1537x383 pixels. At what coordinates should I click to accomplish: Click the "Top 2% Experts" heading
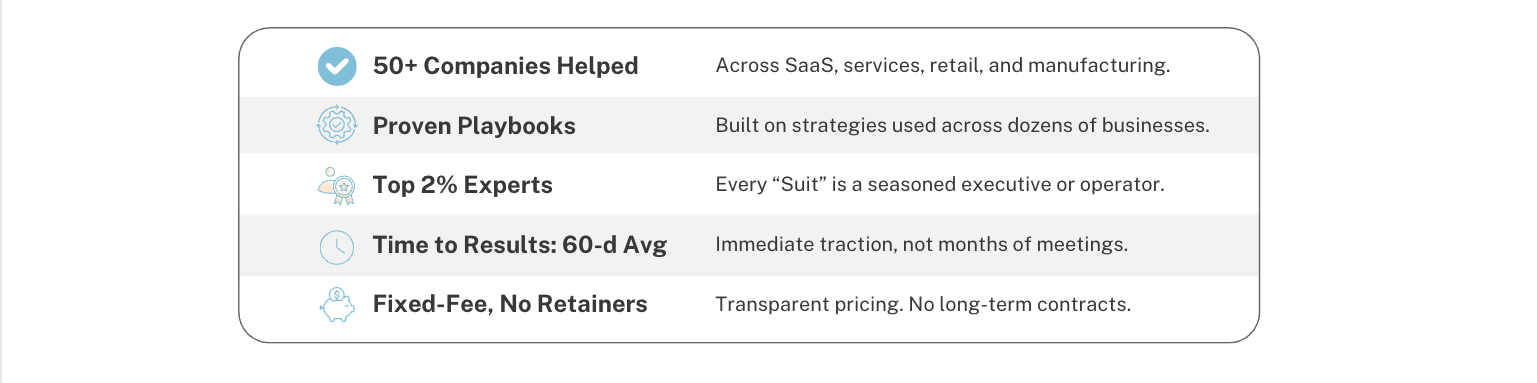(x=463, y=186)
